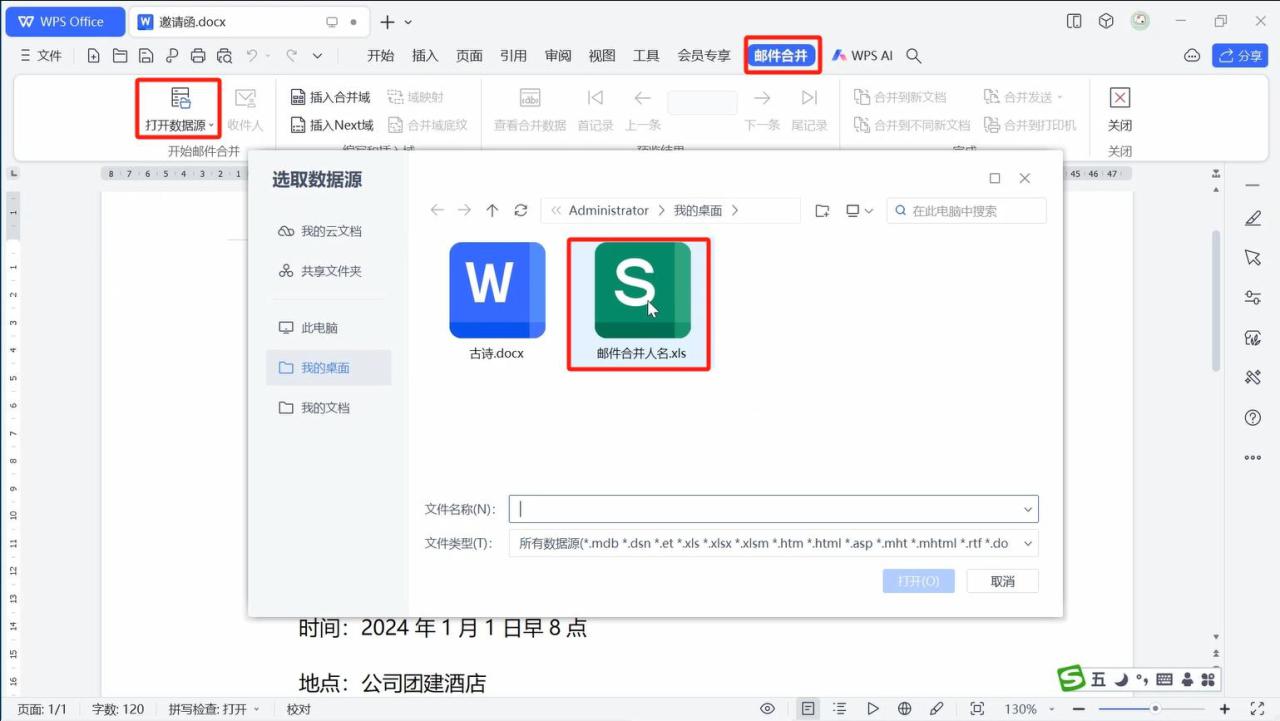Open the new tab dropdown arrow beside plus
The image size is (1280, 721).
tap(408, 22)
